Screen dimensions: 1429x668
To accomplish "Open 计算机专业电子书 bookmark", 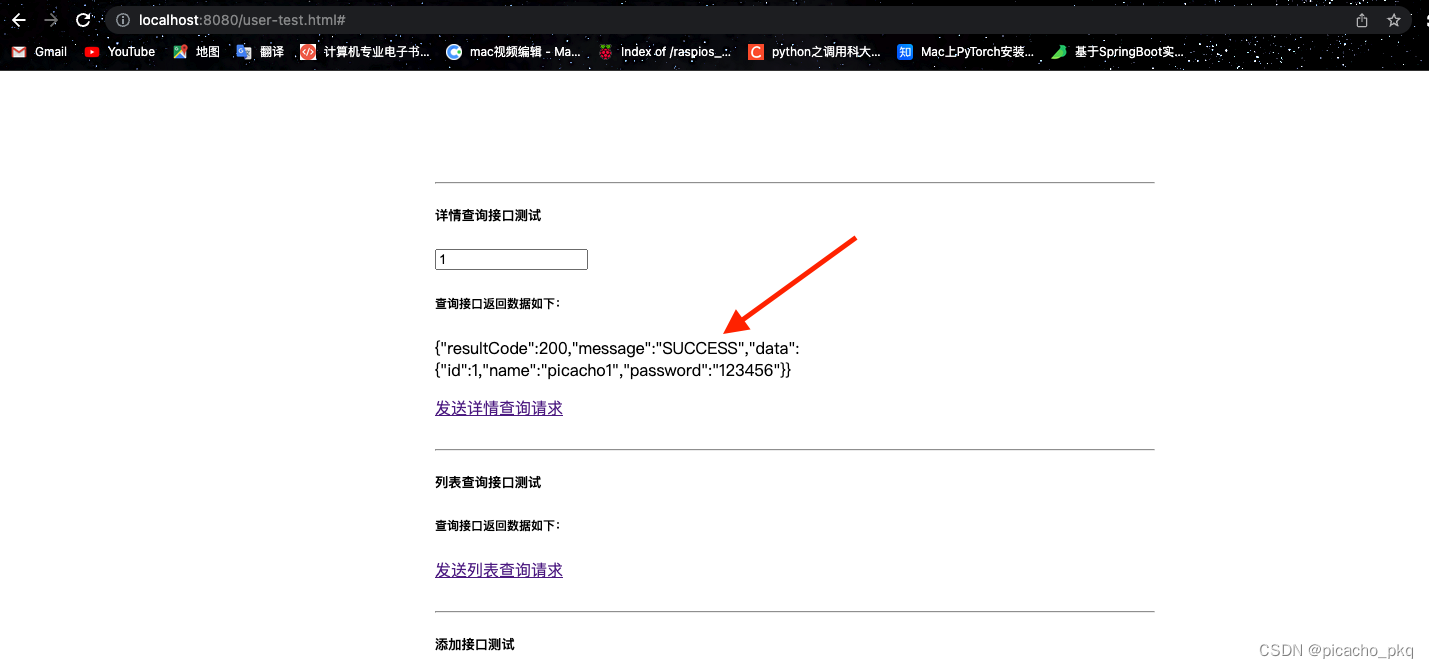I will [365, 52].
